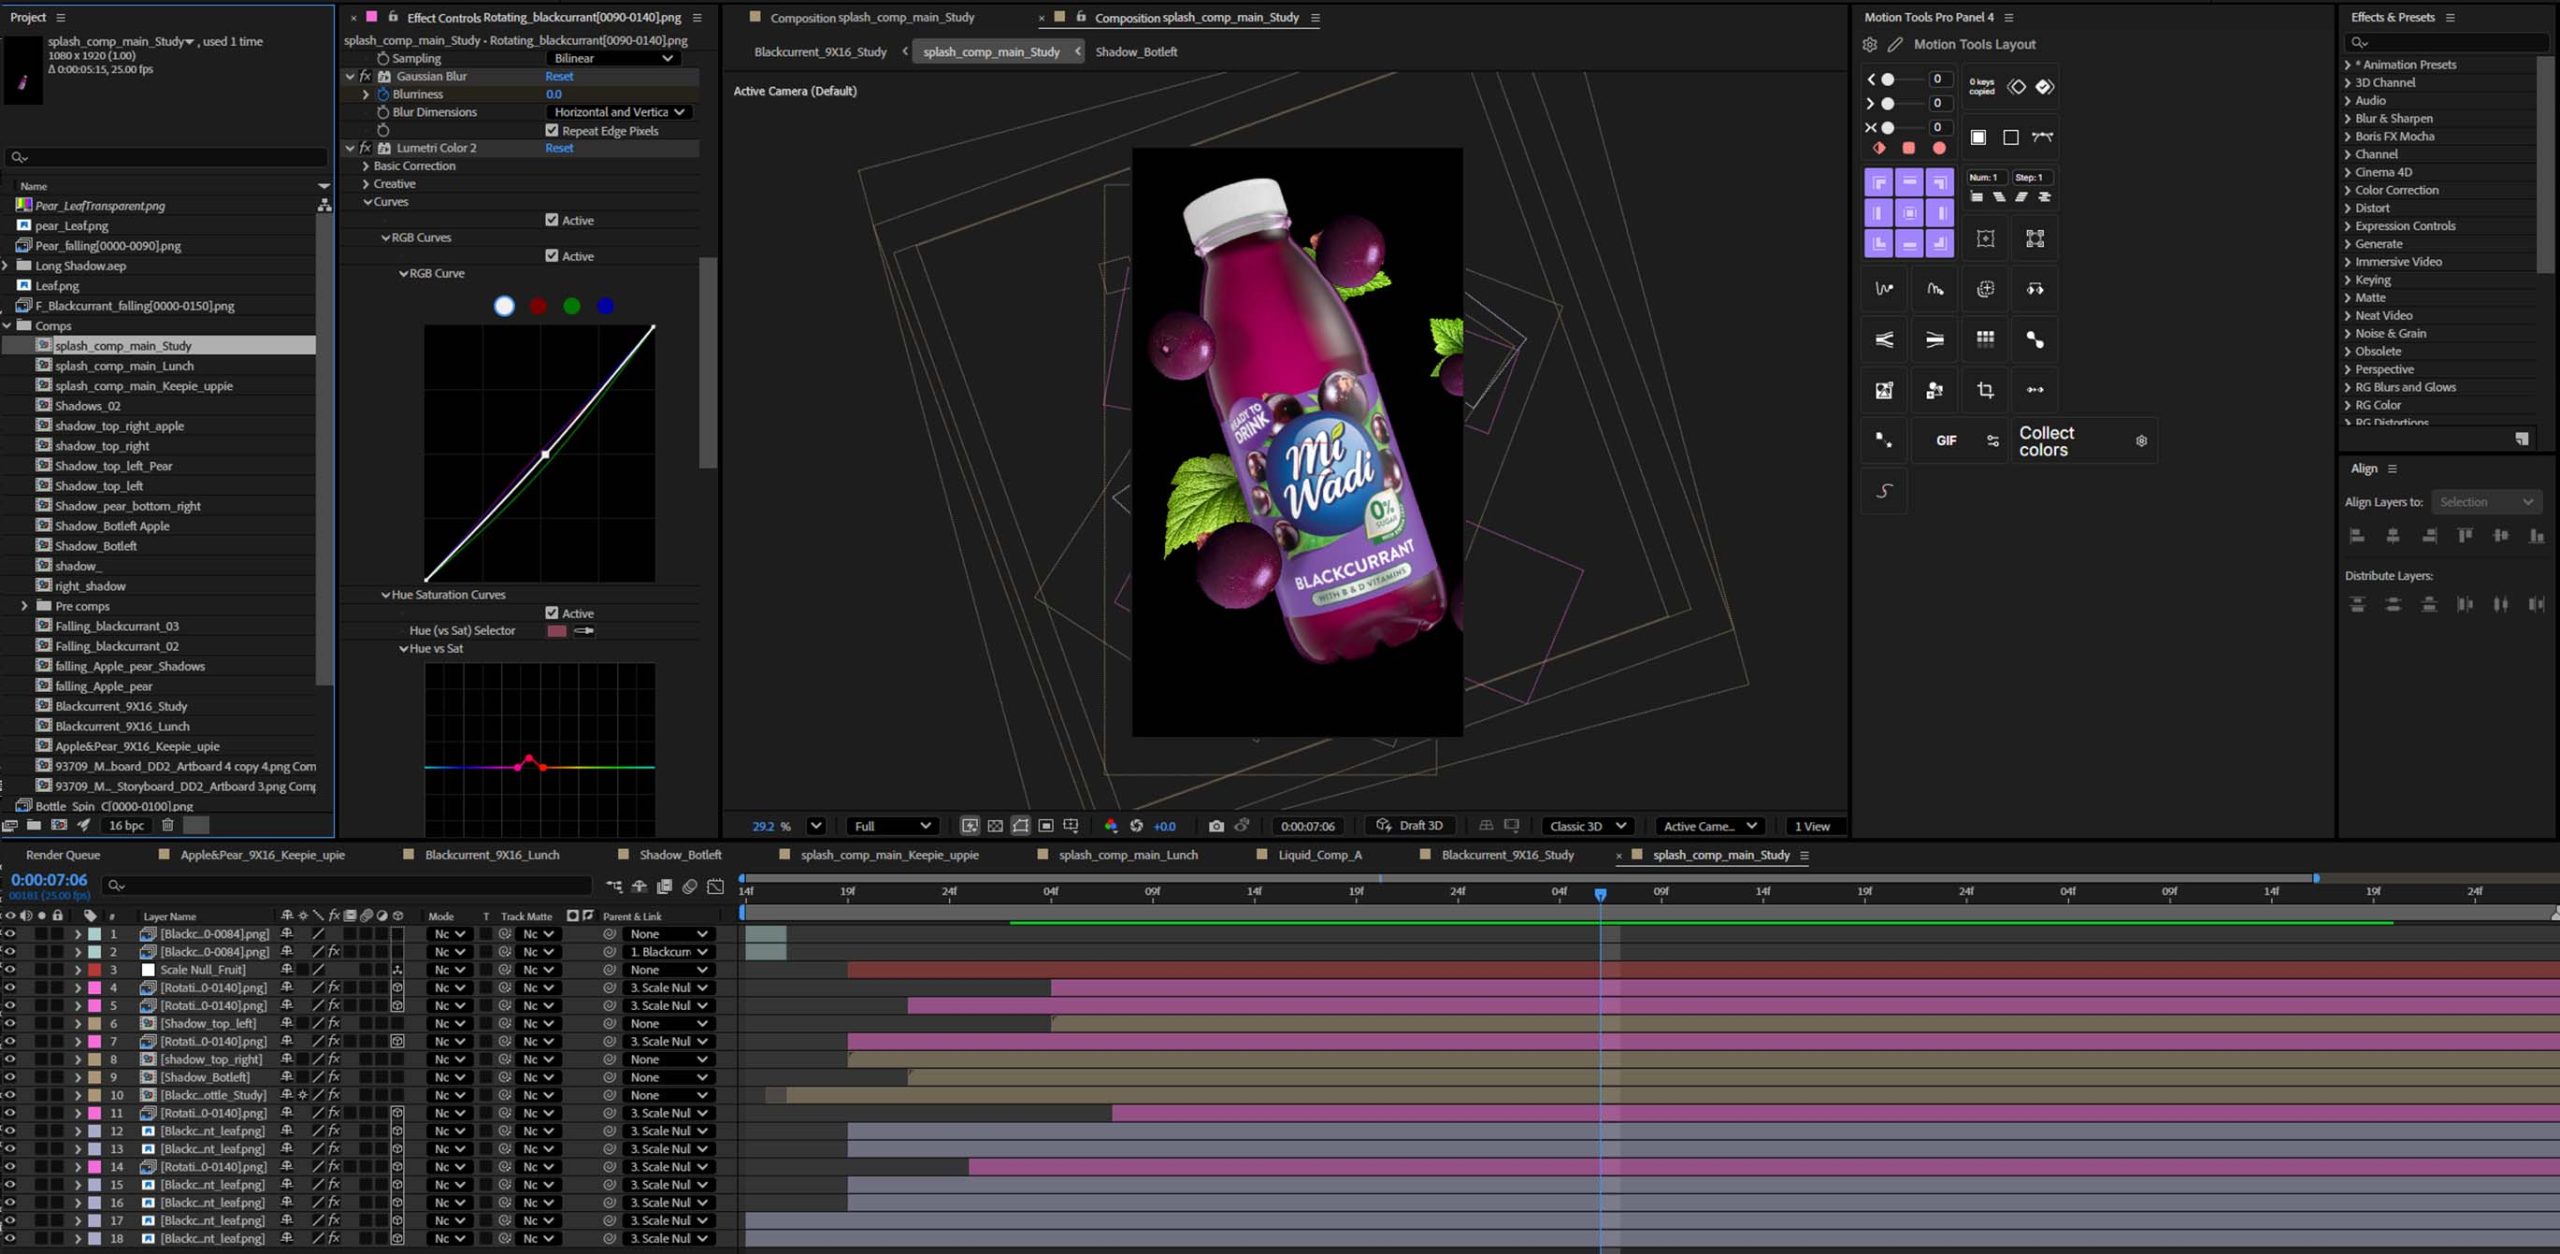
Task: Click the Collect colors settings gear
Action: tap(2141, 441)
